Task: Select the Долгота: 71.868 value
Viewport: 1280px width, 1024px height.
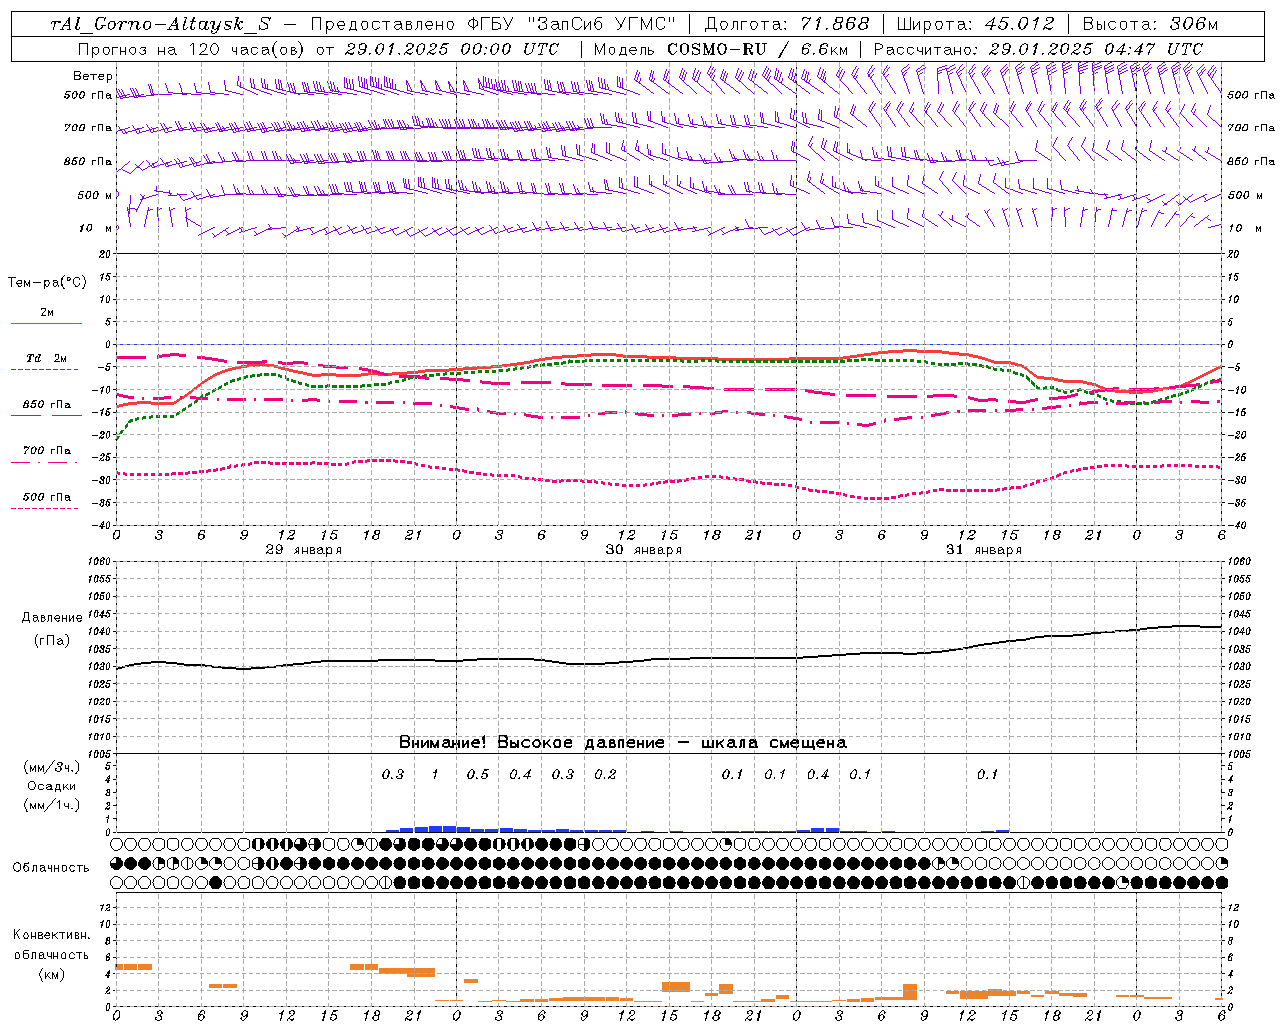Action: (x=787, y=24)
